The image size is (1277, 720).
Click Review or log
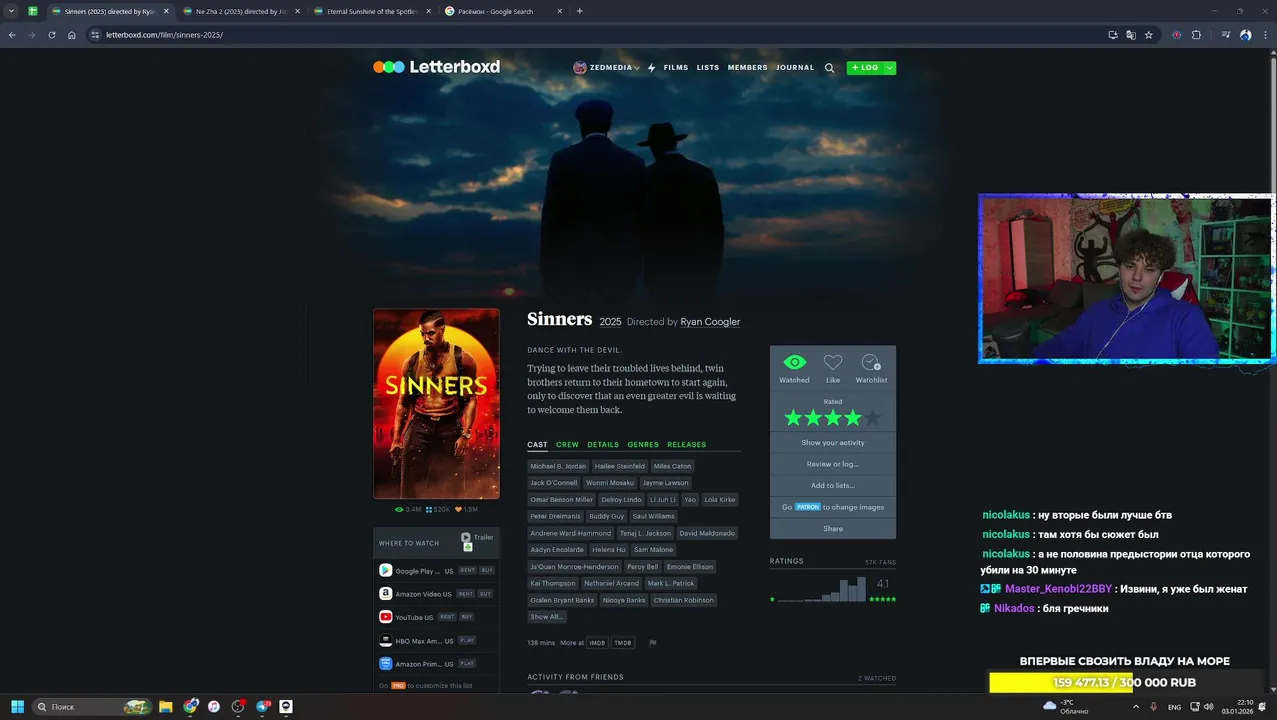point(833,464)
